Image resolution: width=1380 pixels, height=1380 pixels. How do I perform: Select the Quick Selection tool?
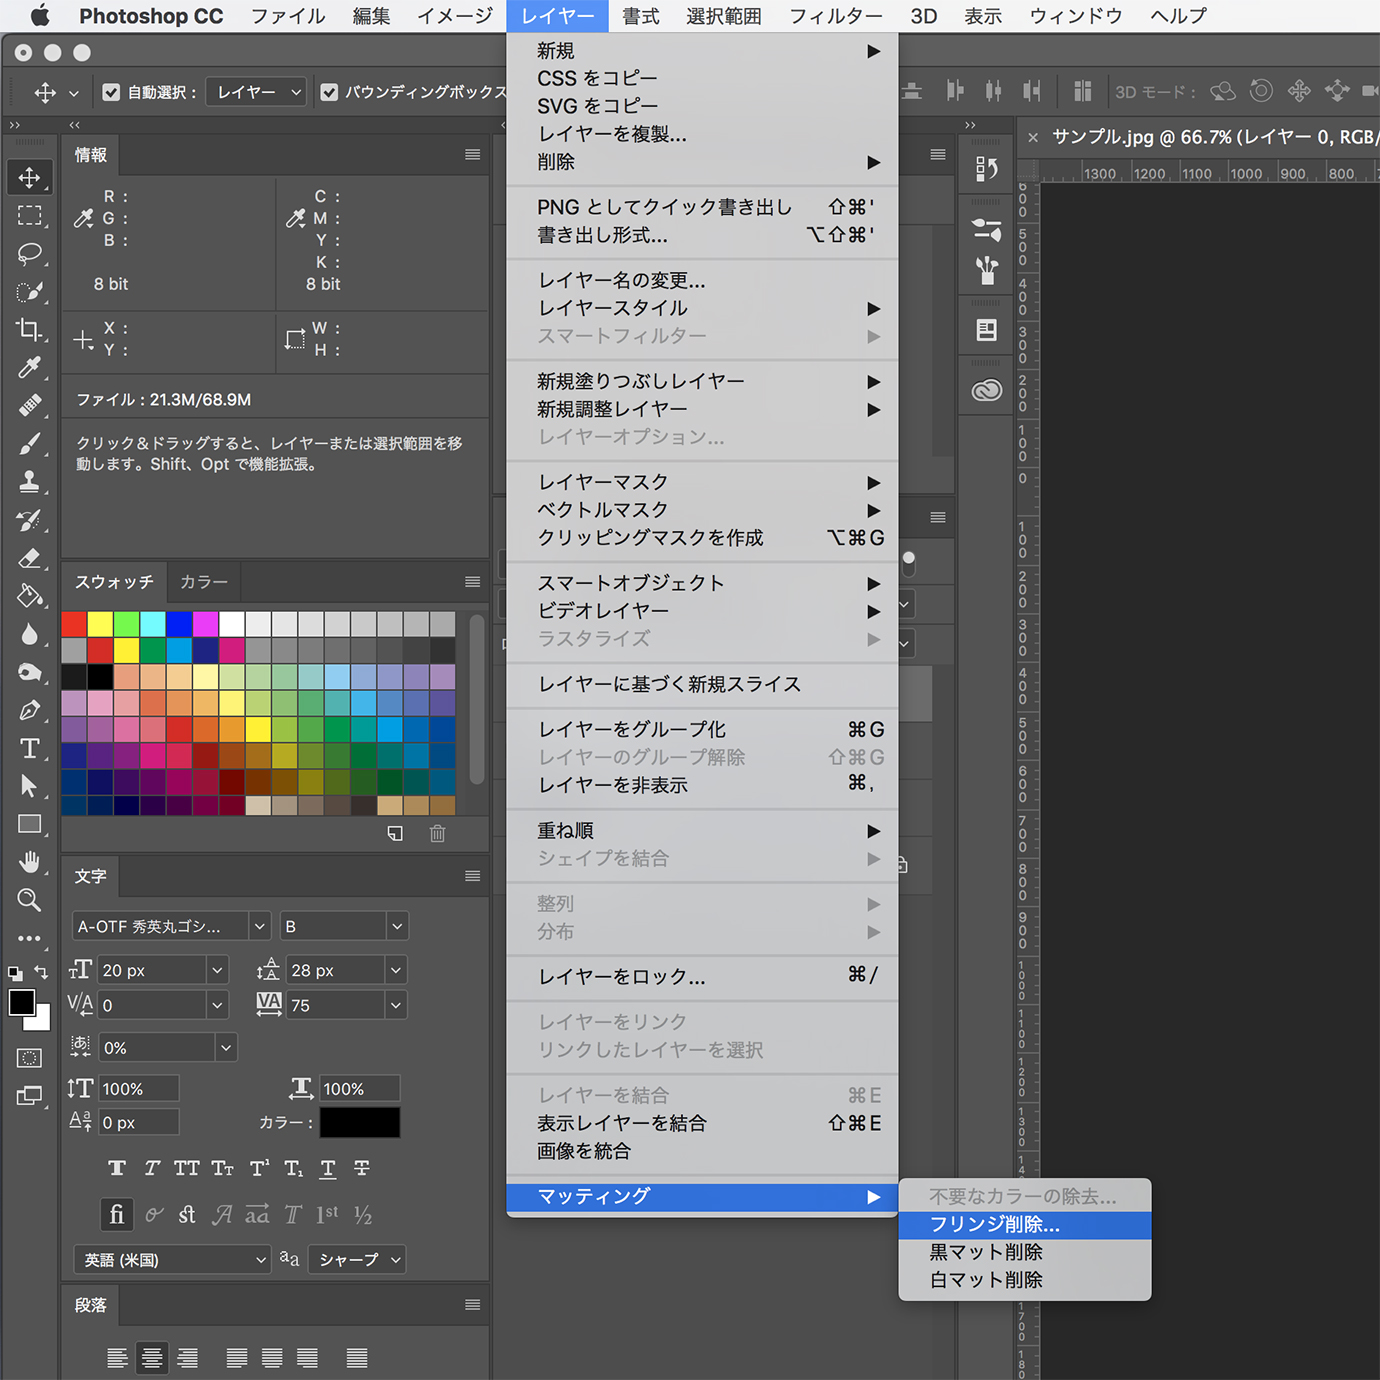pos(29,292)
